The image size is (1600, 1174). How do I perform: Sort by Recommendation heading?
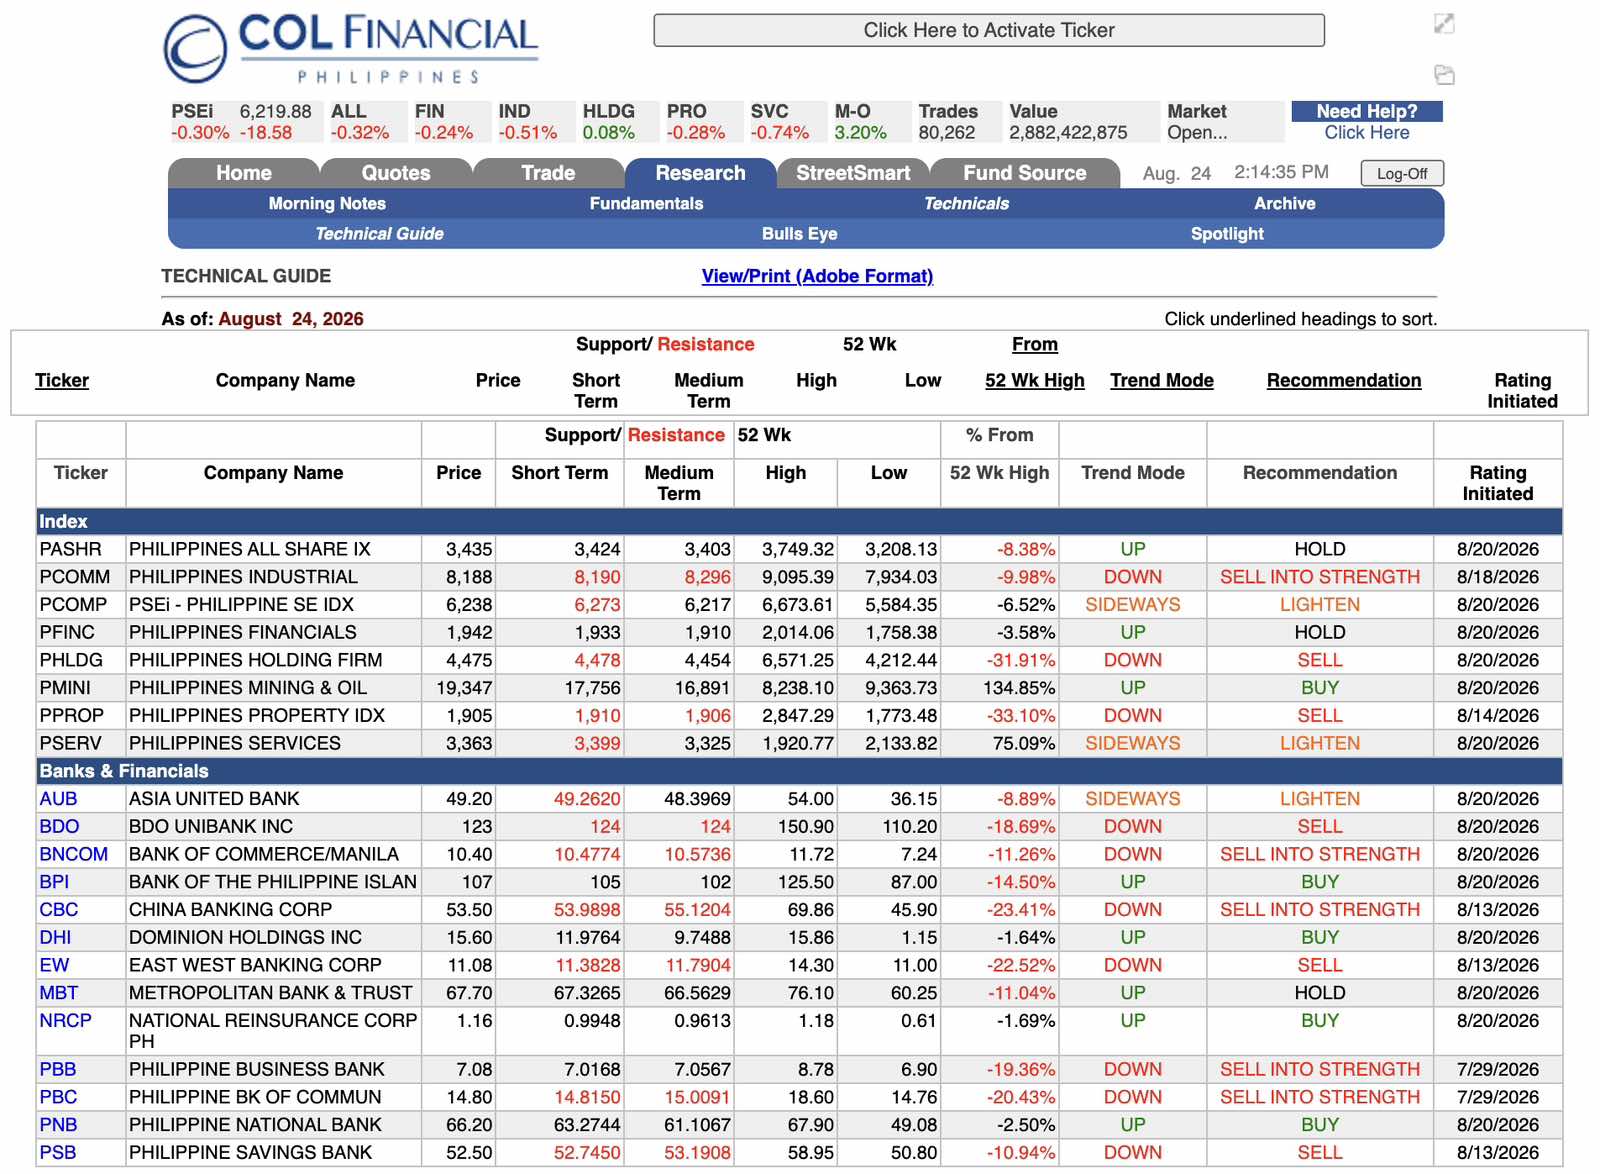(1344, 380)
